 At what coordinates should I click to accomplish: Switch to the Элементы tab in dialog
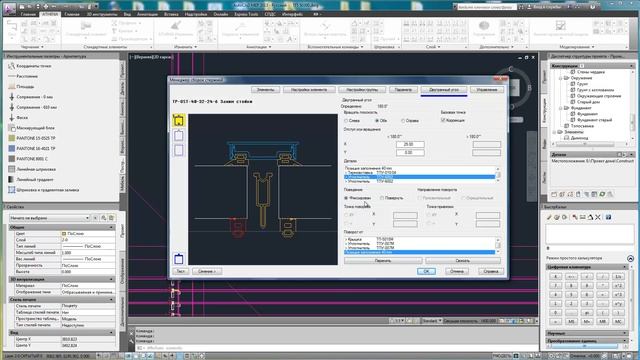click(265, 89)
